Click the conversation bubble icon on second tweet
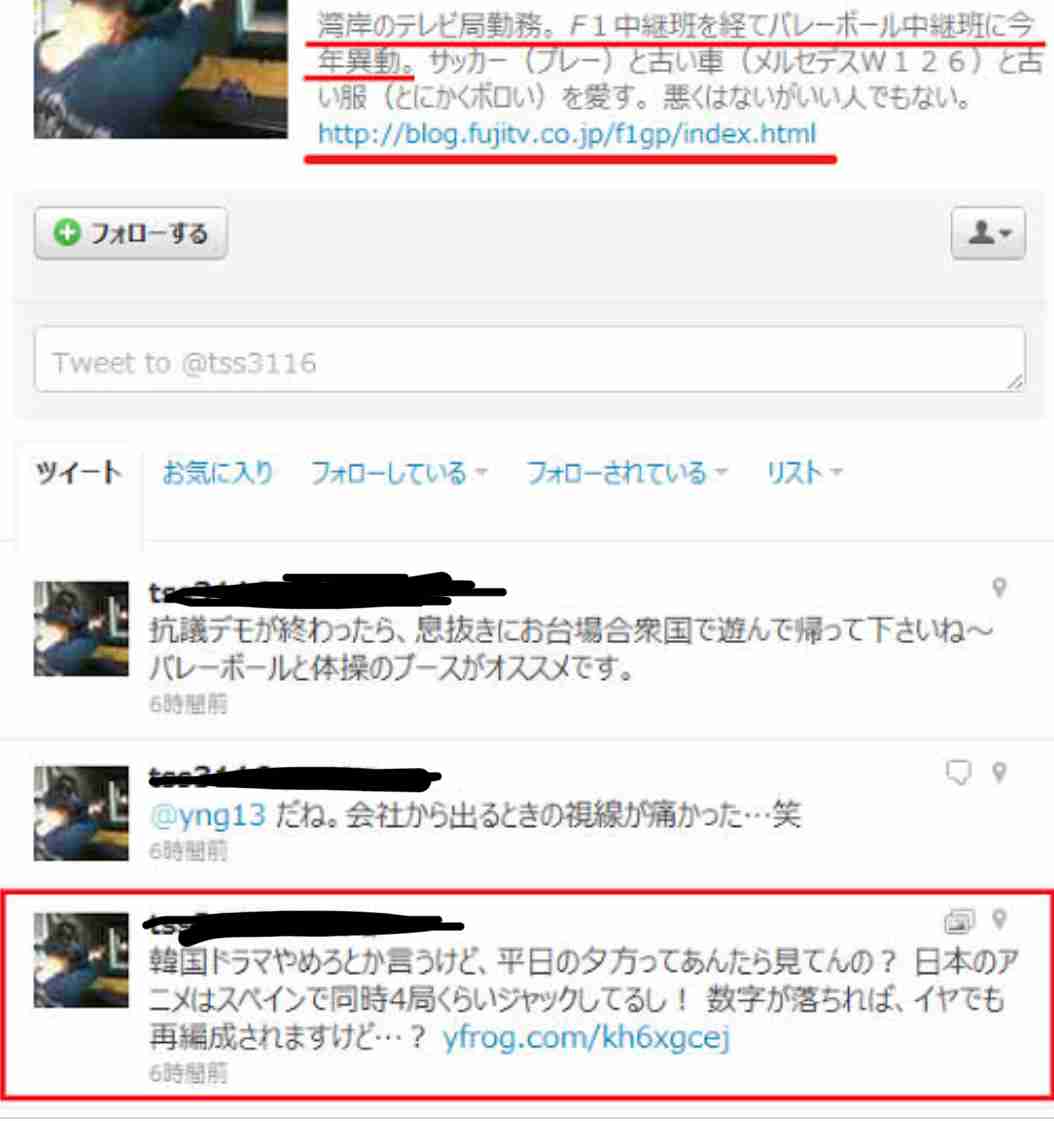Screen dimensions: 1054x1121 point(958,772)
